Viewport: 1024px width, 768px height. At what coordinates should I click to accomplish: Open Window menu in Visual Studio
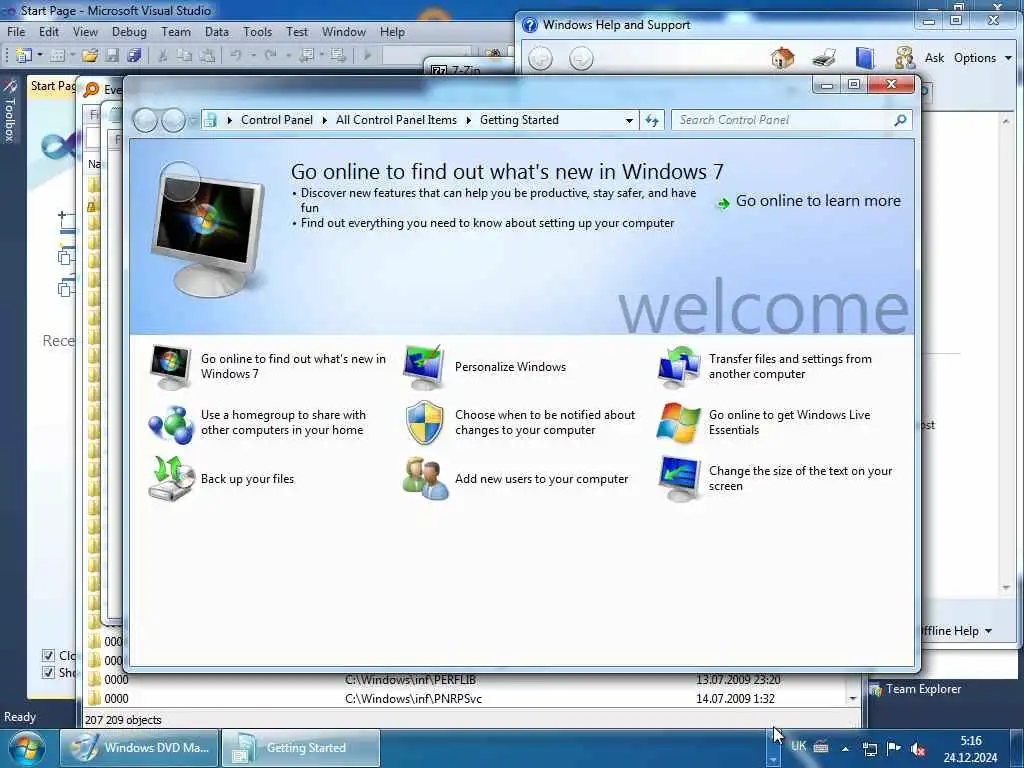tap(344, 32)
